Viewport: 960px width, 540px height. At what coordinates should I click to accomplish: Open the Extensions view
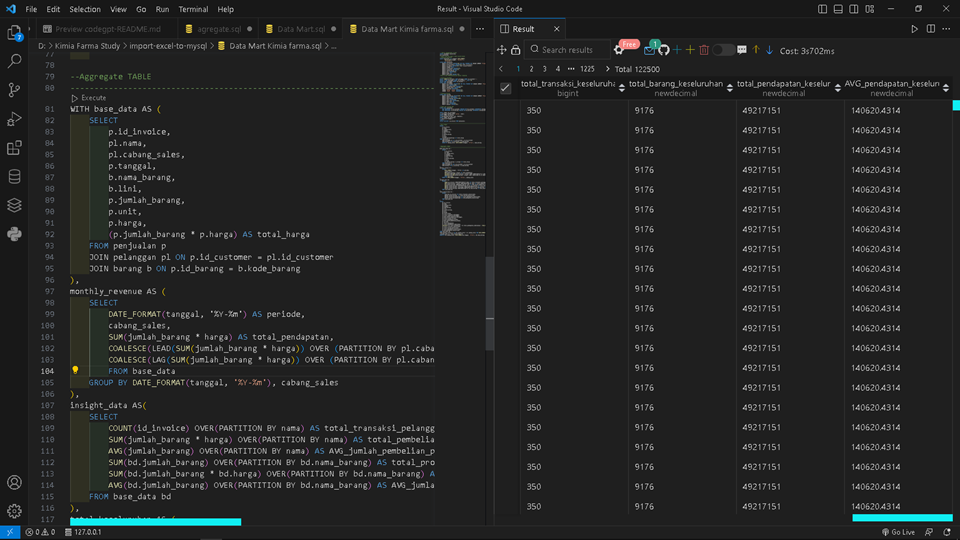(x=15, y=148)
